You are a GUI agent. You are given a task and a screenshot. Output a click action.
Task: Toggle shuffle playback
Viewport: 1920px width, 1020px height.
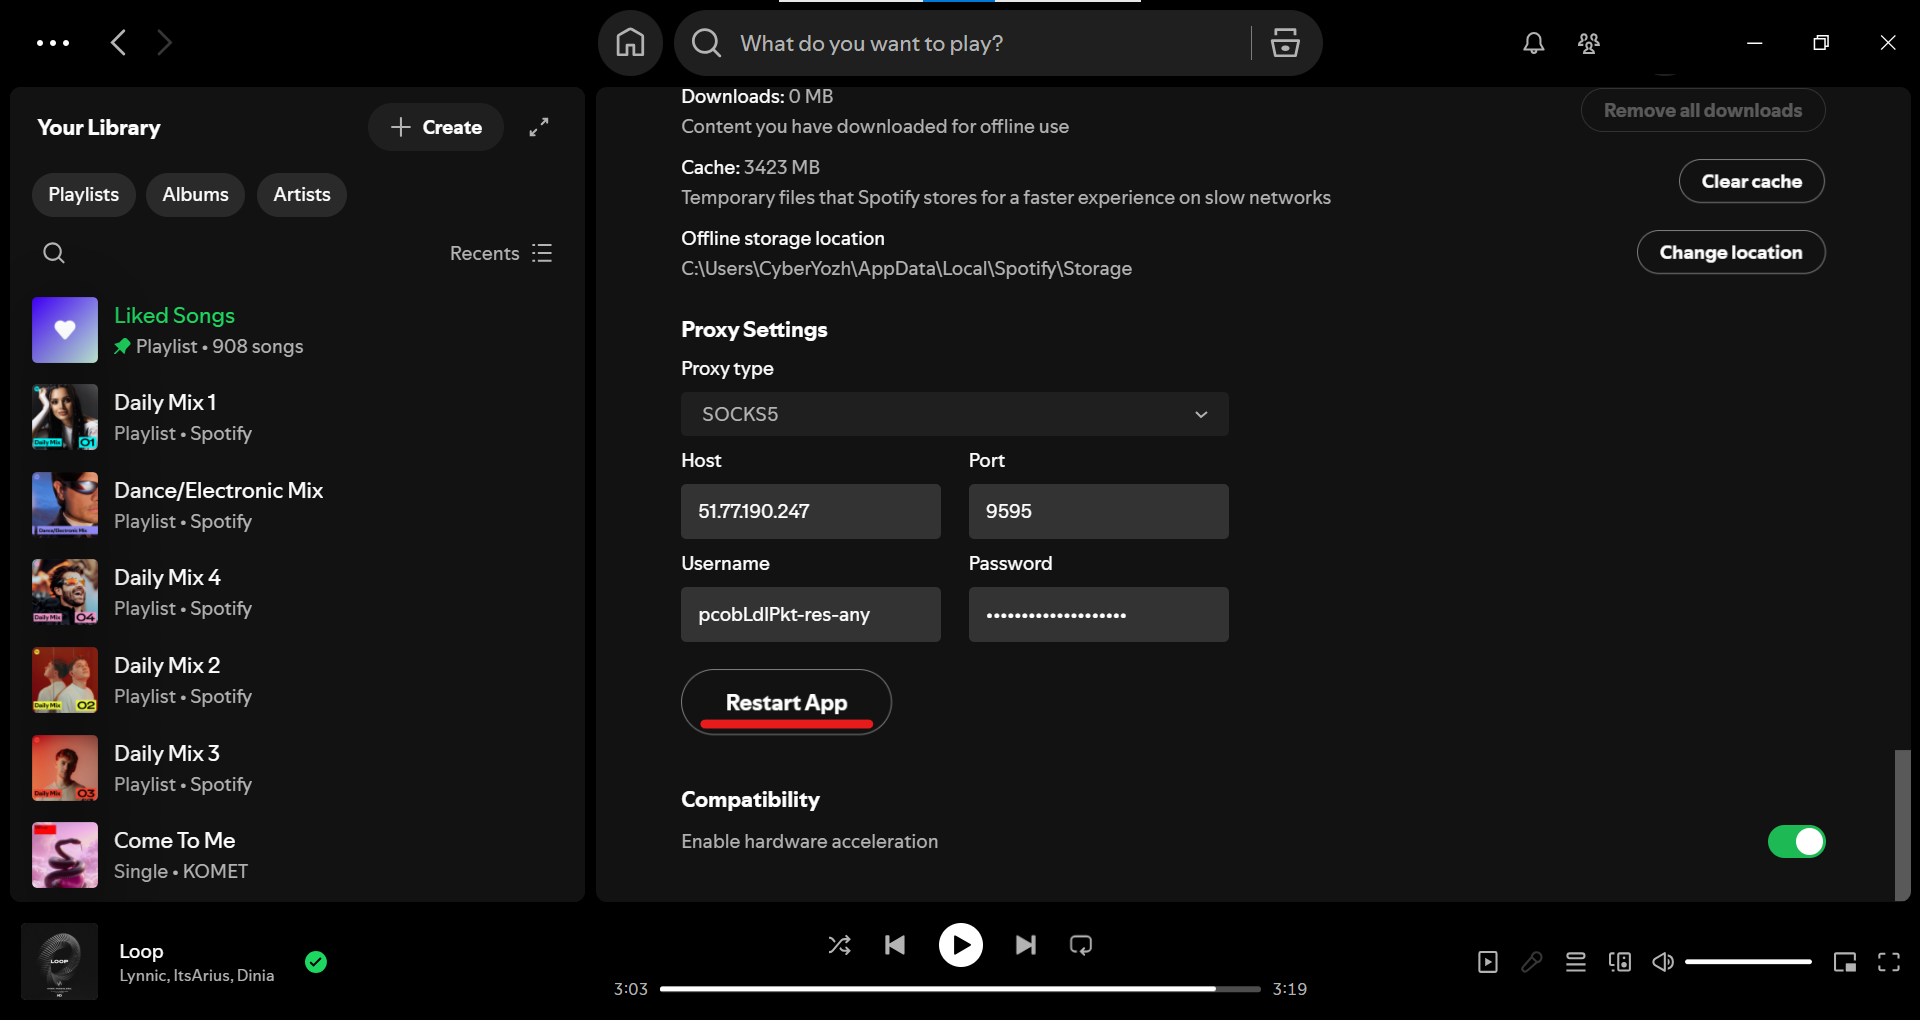tap(839, 945)
